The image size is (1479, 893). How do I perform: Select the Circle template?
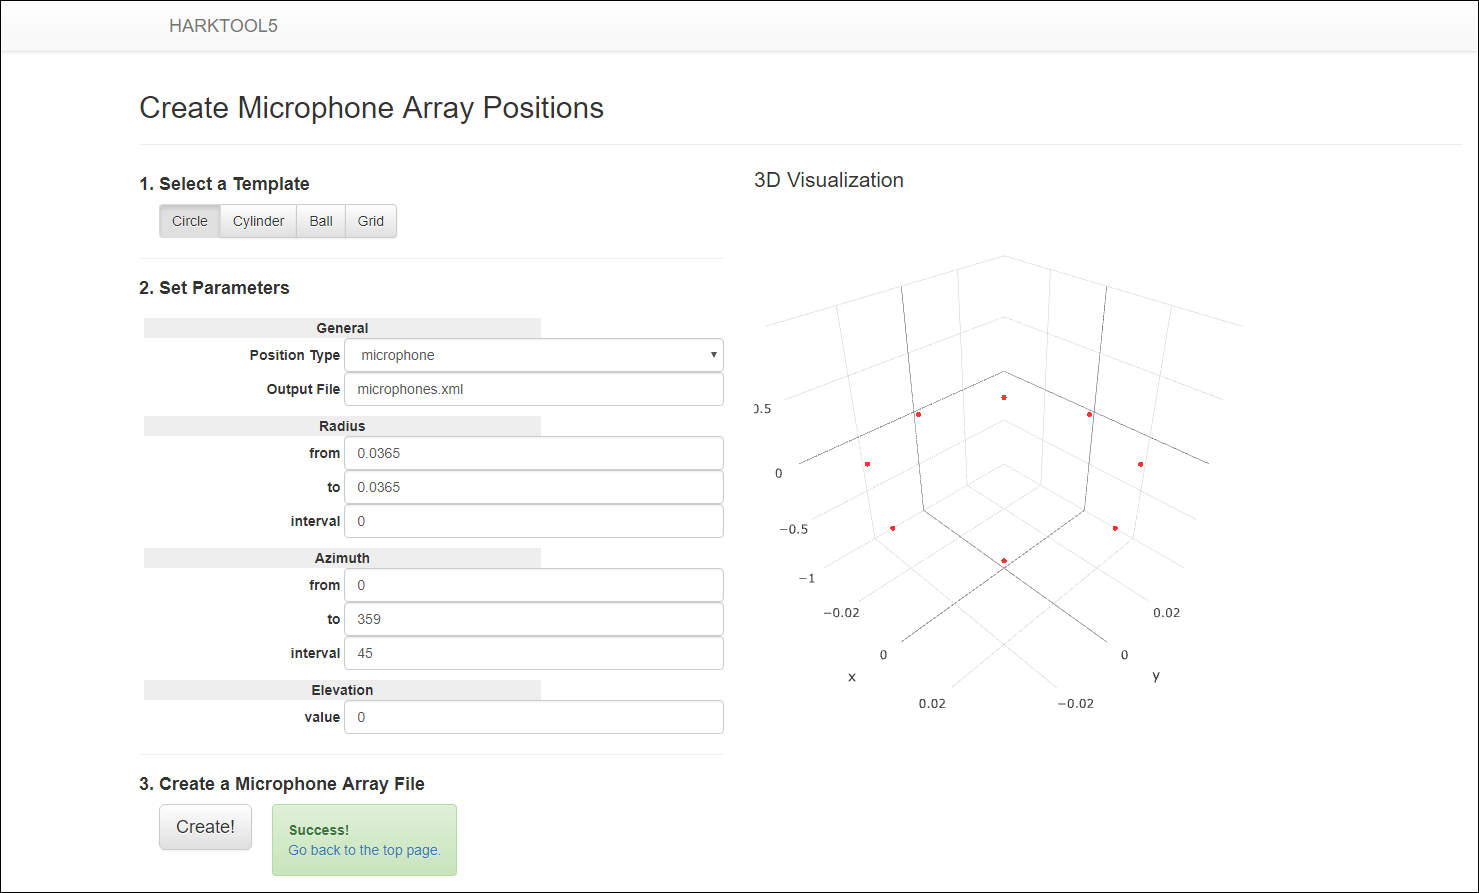pos(190,221)
